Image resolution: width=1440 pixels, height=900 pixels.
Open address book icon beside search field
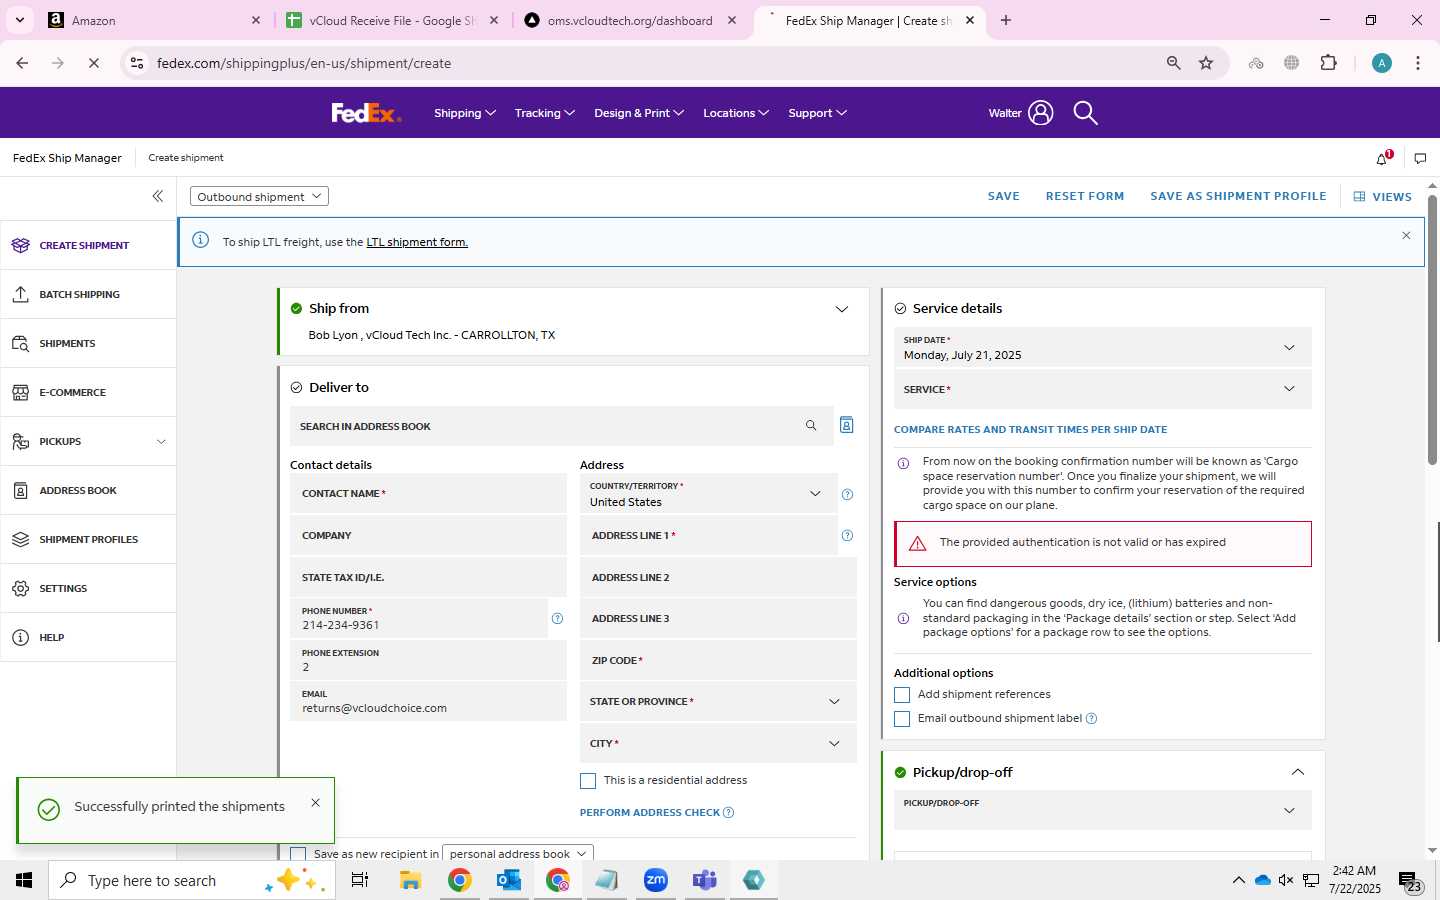tap(846, 425)
